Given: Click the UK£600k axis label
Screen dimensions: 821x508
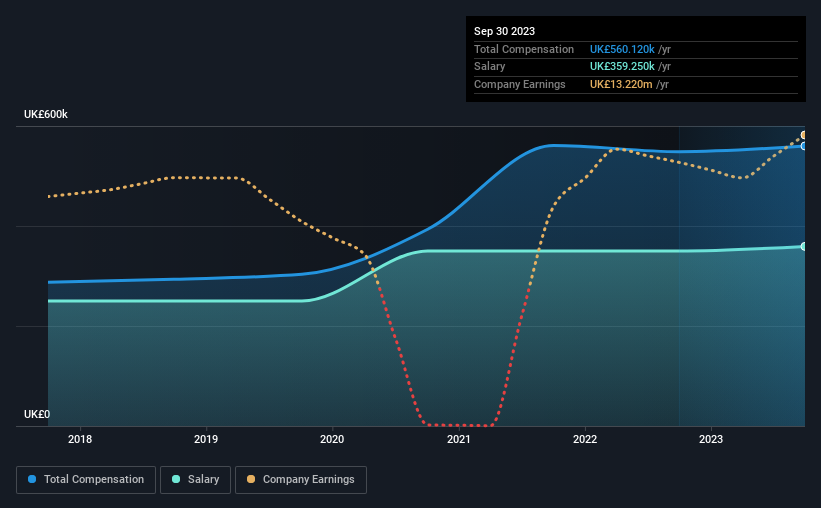Looking at the screenshot, I should pos(46,114).
